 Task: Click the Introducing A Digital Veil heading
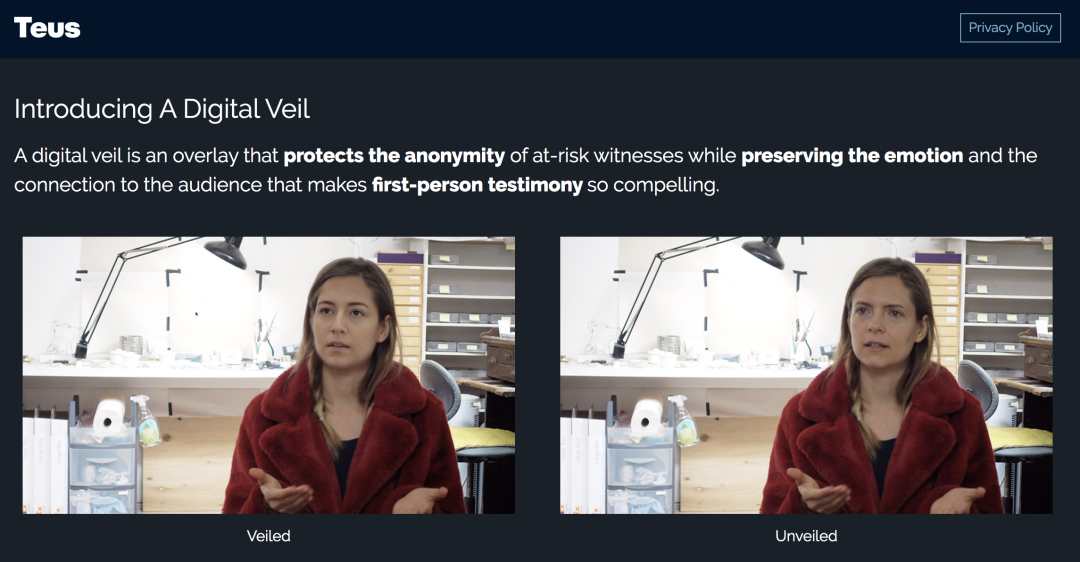coord(162,109)
